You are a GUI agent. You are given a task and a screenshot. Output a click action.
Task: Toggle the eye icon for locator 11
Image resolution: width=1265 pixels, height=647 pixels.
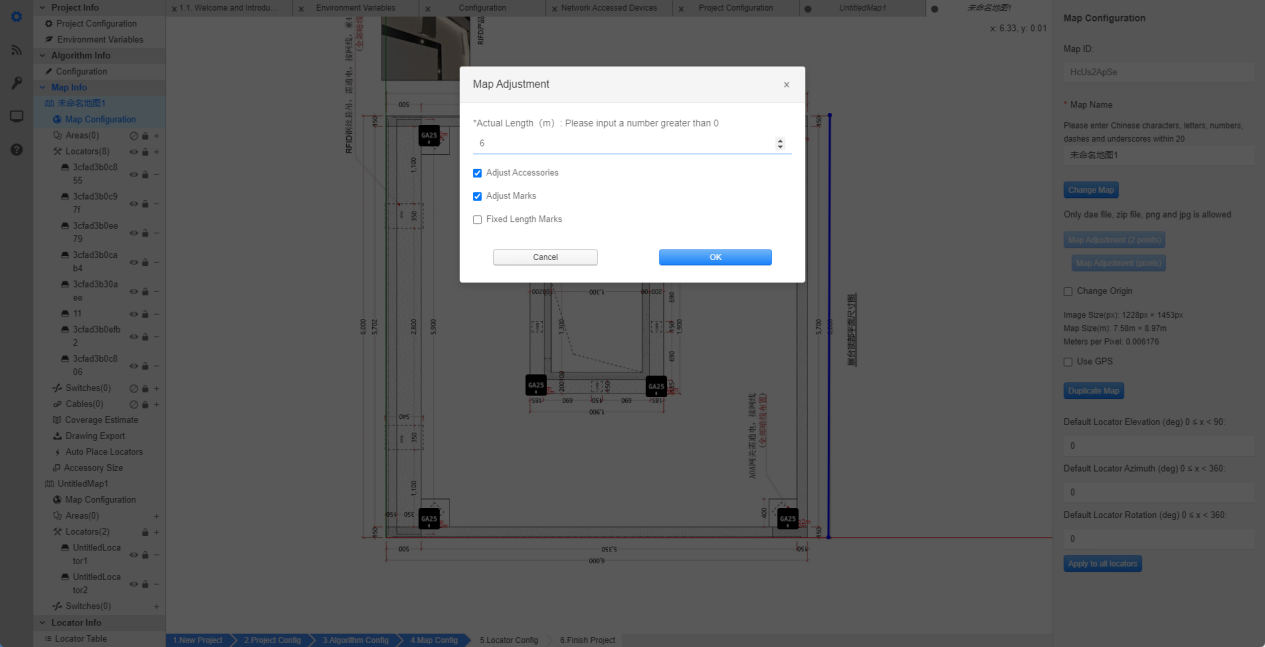click(134, 314)
